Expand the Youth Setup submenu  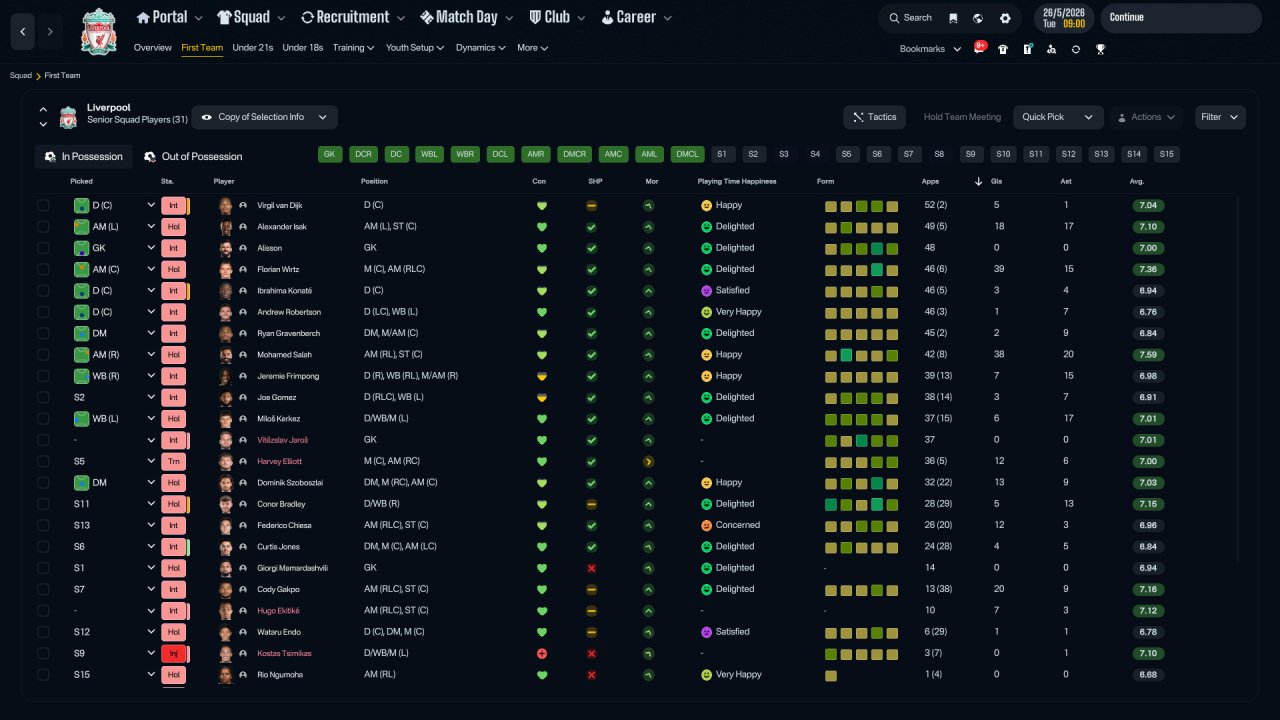click(415, 48)
